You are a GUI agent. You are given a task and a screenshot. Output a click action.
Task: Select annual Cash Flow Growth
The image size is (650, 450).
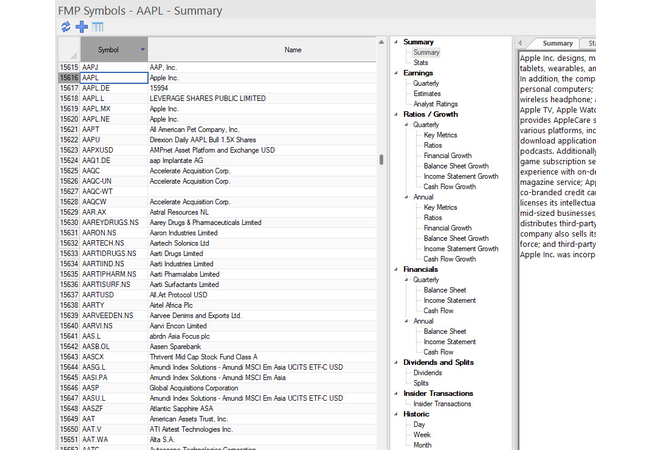(x=450, y=259)
